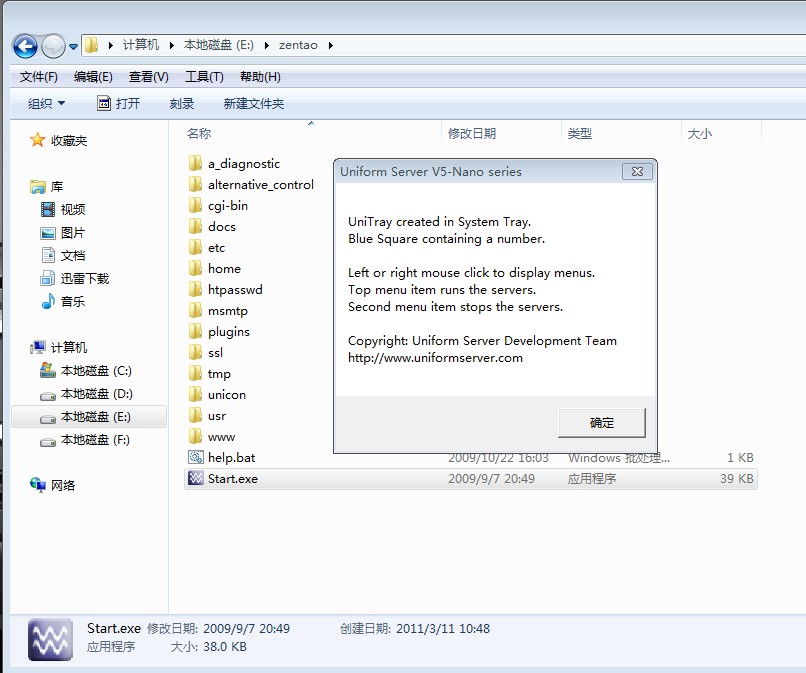806x673 pixels.
Task: Open the 文档 library
Action: [x=63, y=256]
